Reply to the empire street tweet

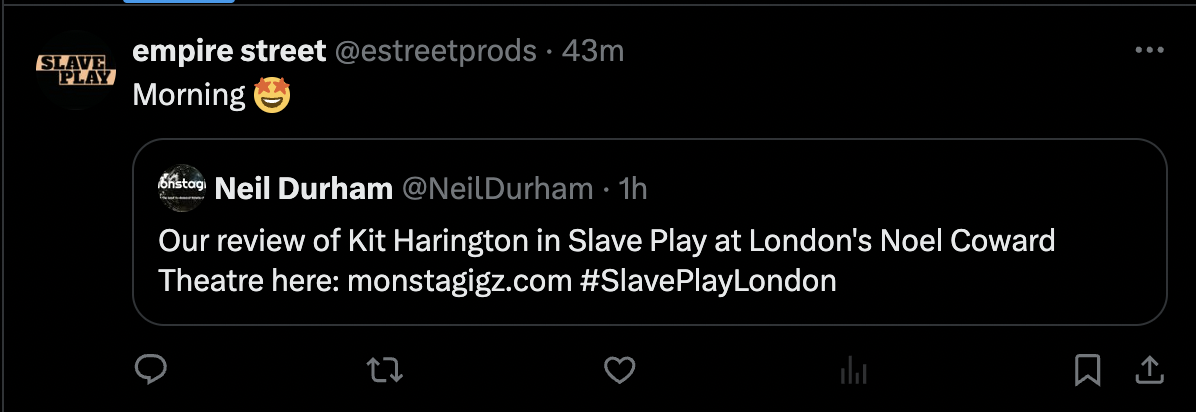click(x=150, y=370)
